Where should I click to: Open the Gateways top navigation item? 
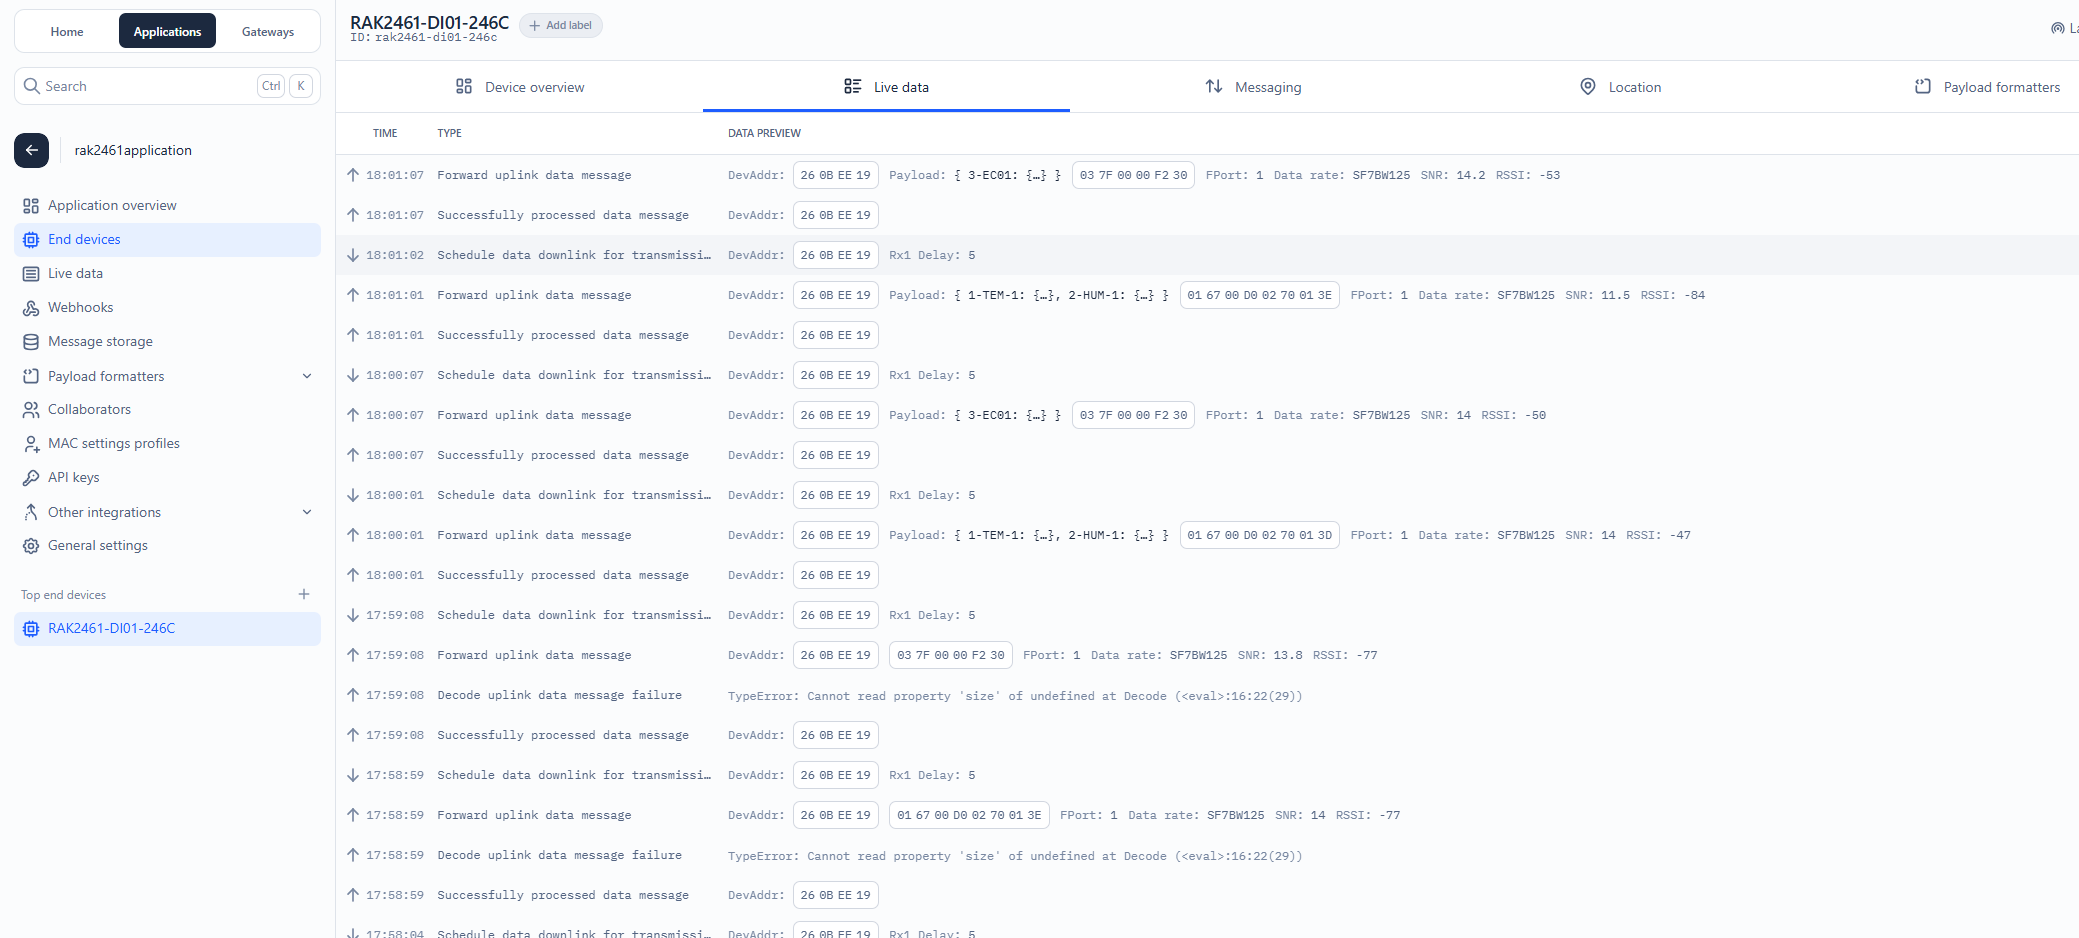[x=268, y=32]
